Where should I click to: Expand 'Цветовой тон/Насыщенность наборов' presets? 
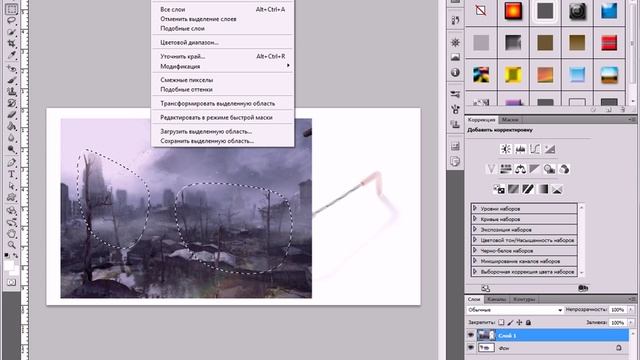[475, 240]
